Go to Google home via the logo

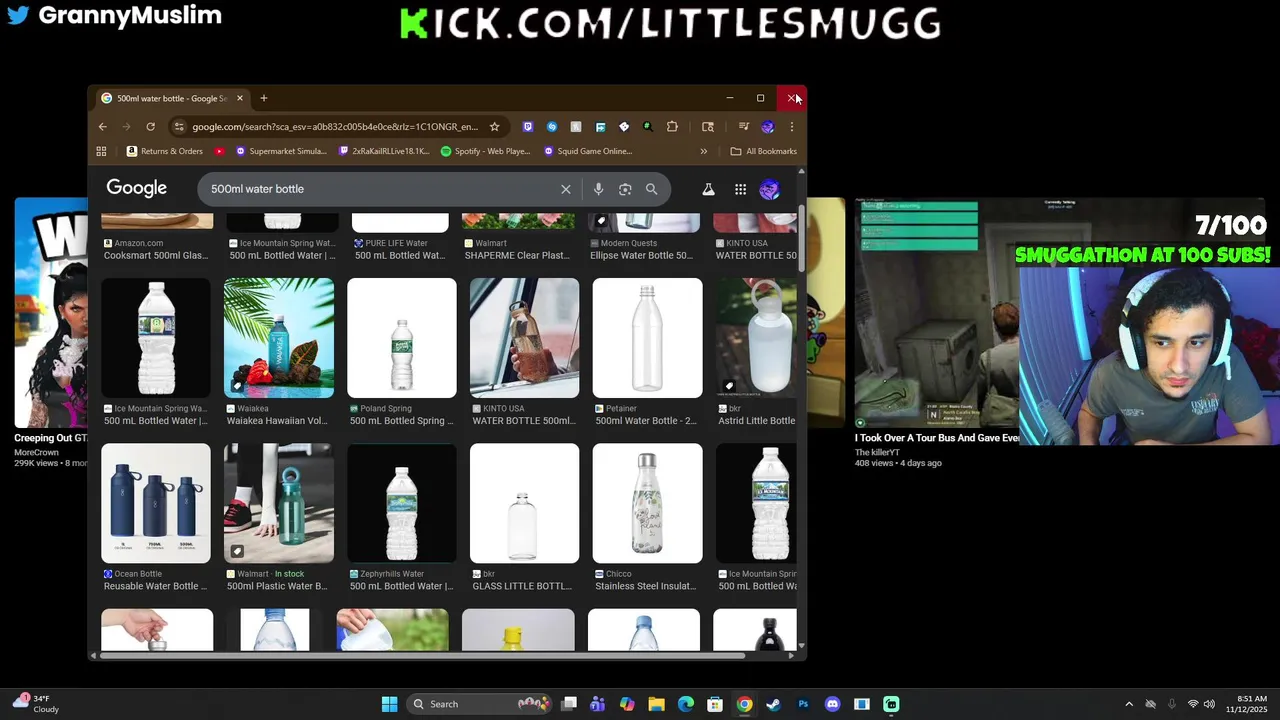click(137, 188)
